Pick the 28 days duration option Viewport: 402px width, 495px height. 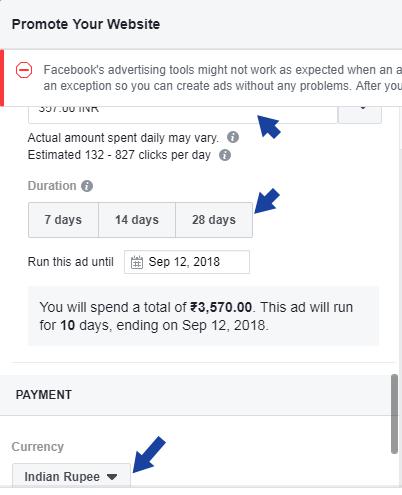click(x=214, y=220)
